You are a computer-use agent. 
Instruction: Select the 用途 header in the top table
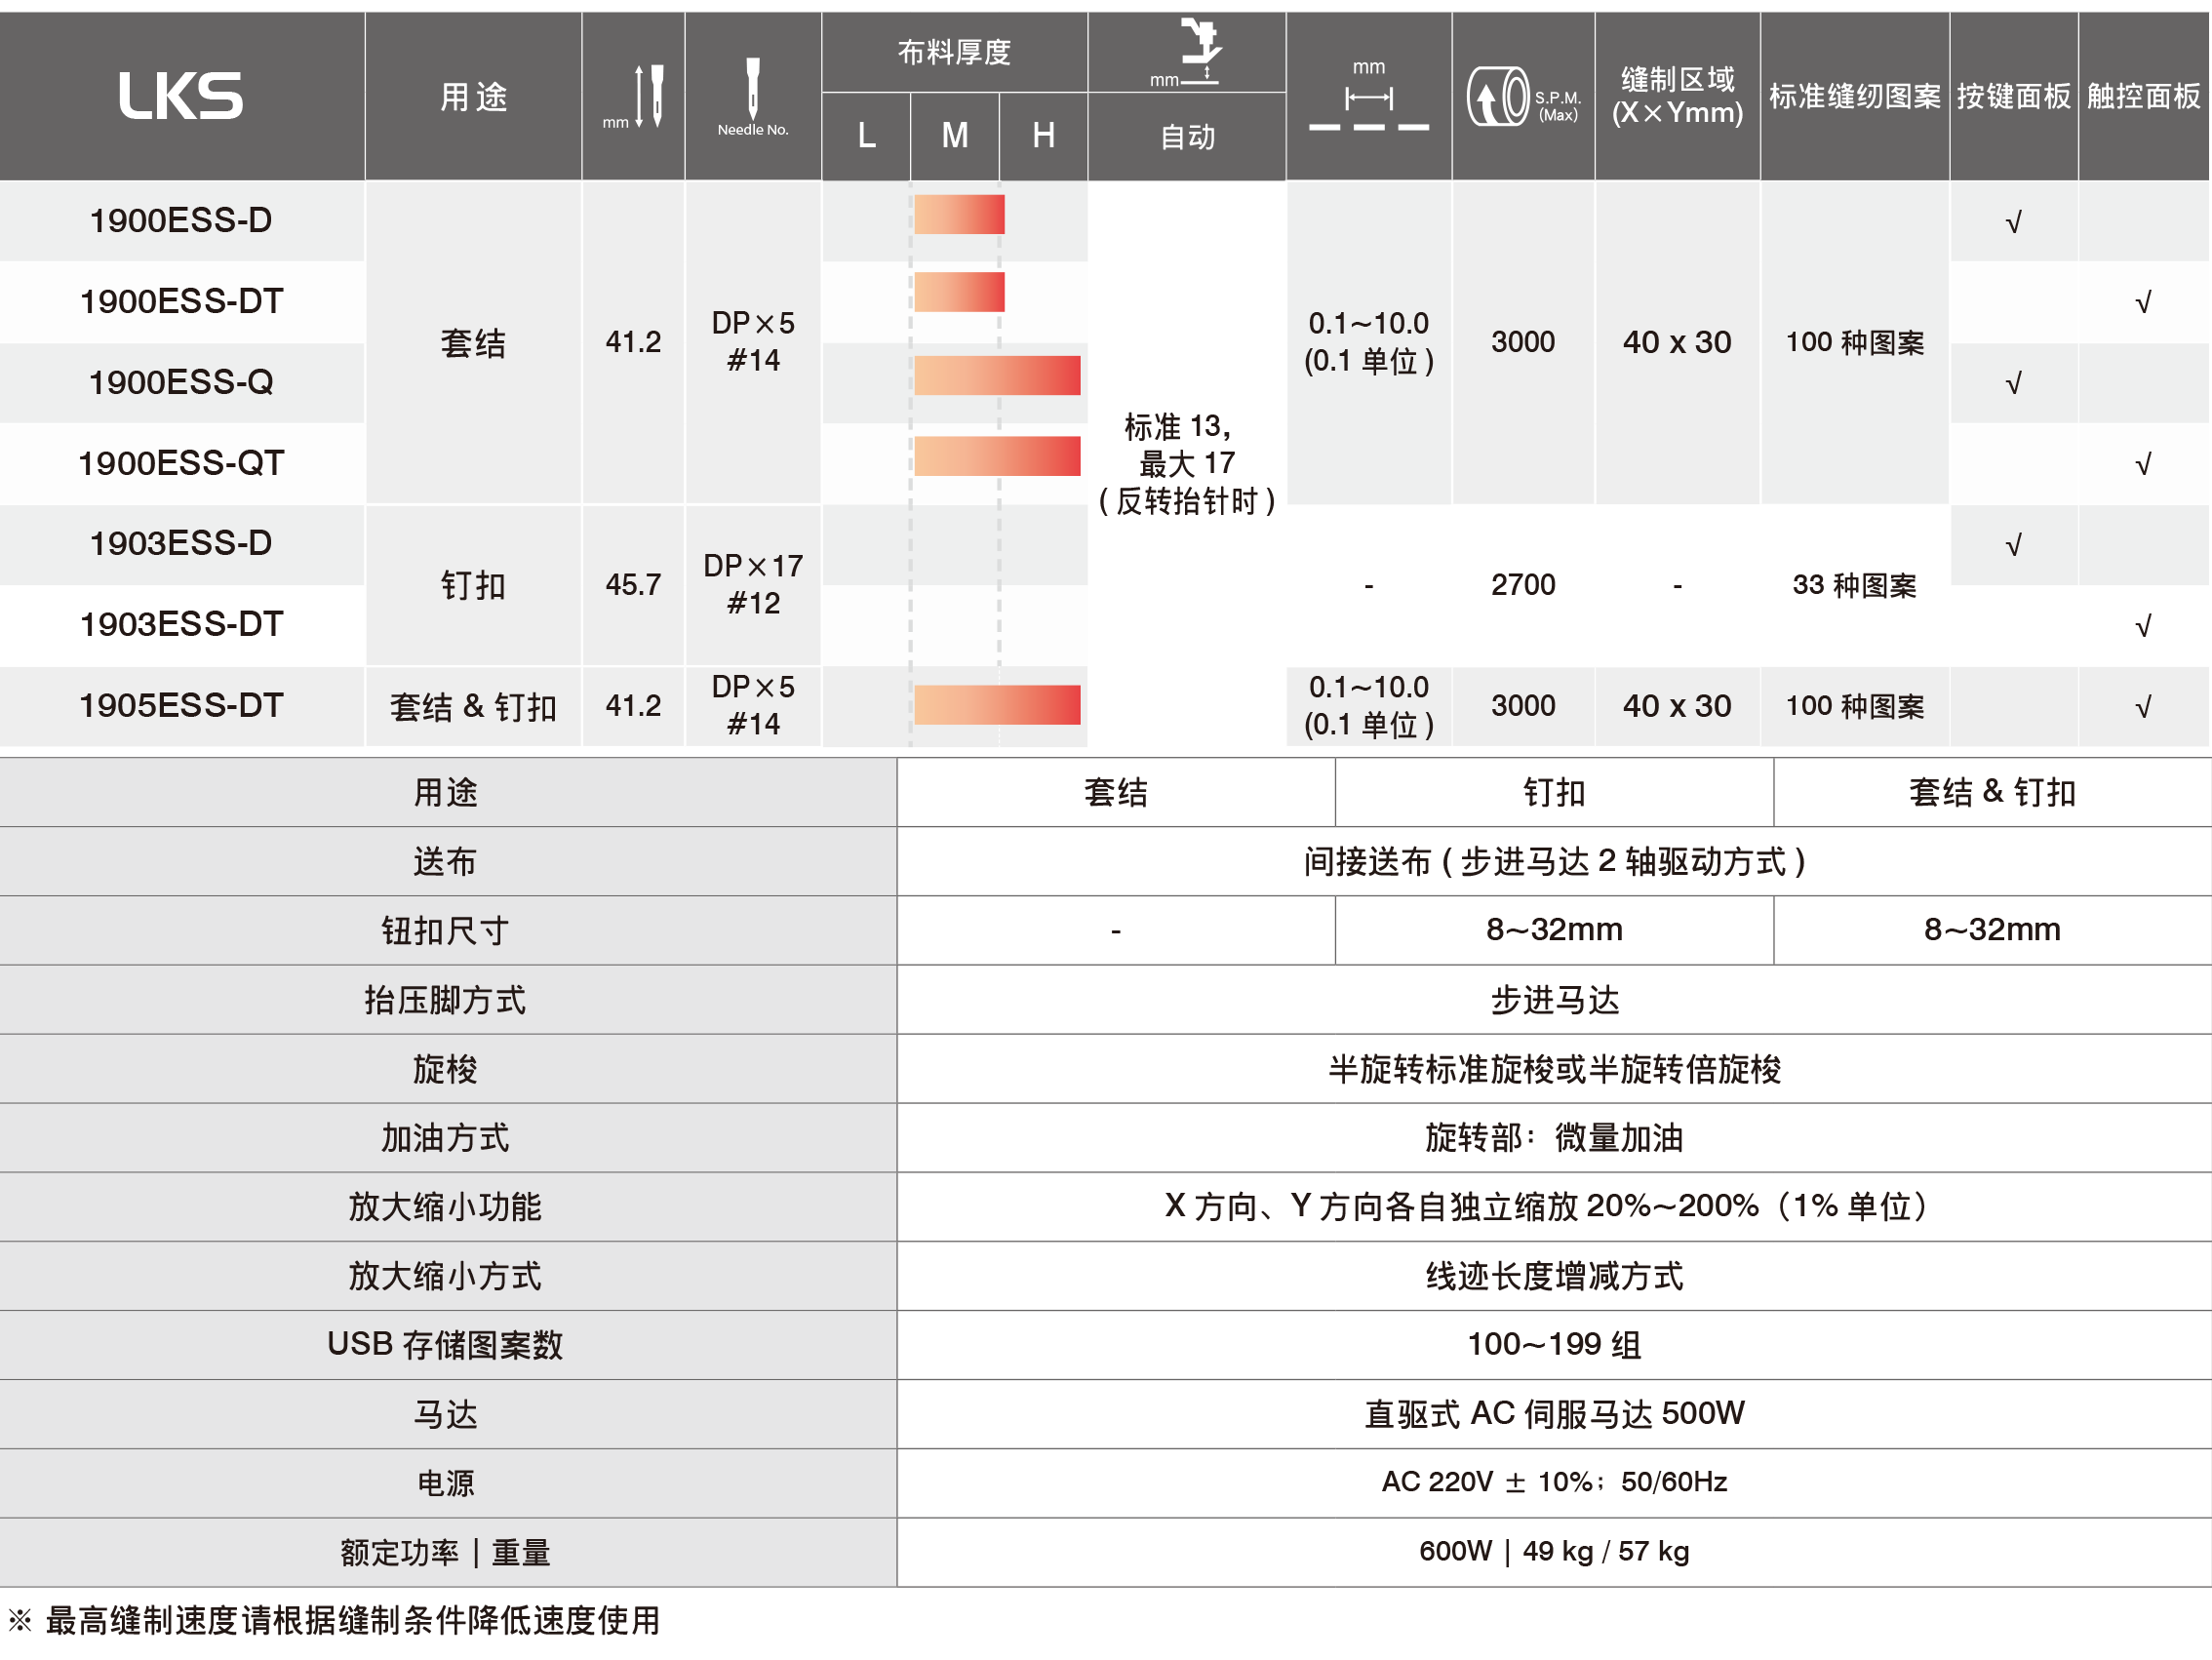(x=474, y=97)
